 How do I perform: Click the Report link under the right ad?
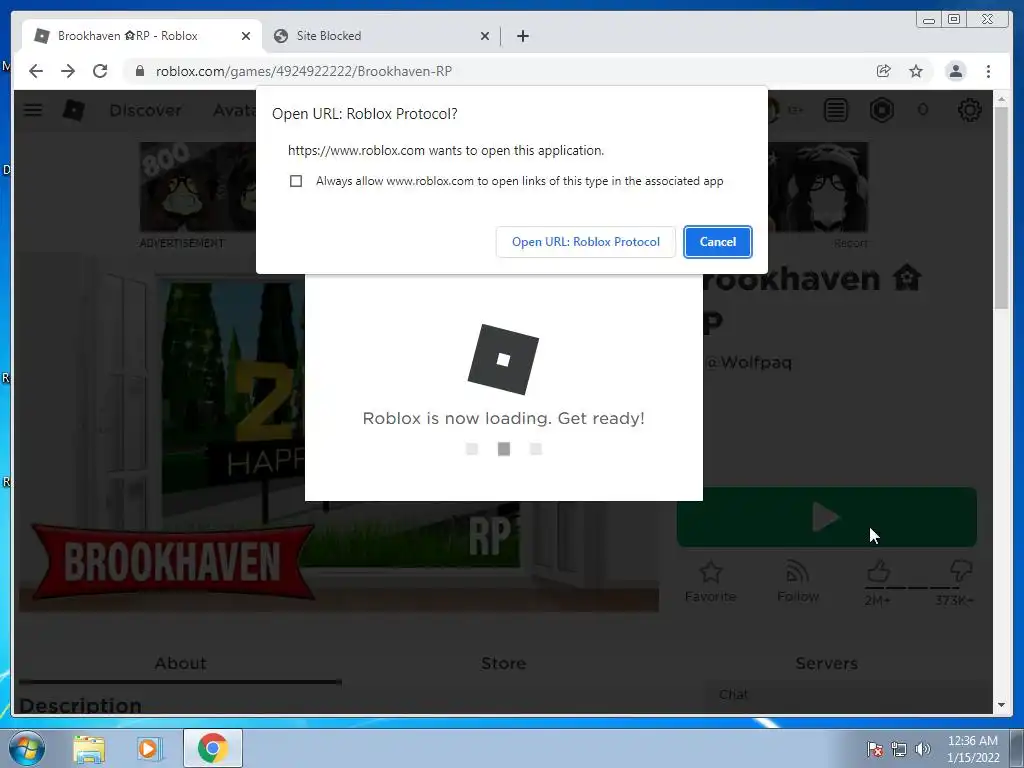(850, 243)
